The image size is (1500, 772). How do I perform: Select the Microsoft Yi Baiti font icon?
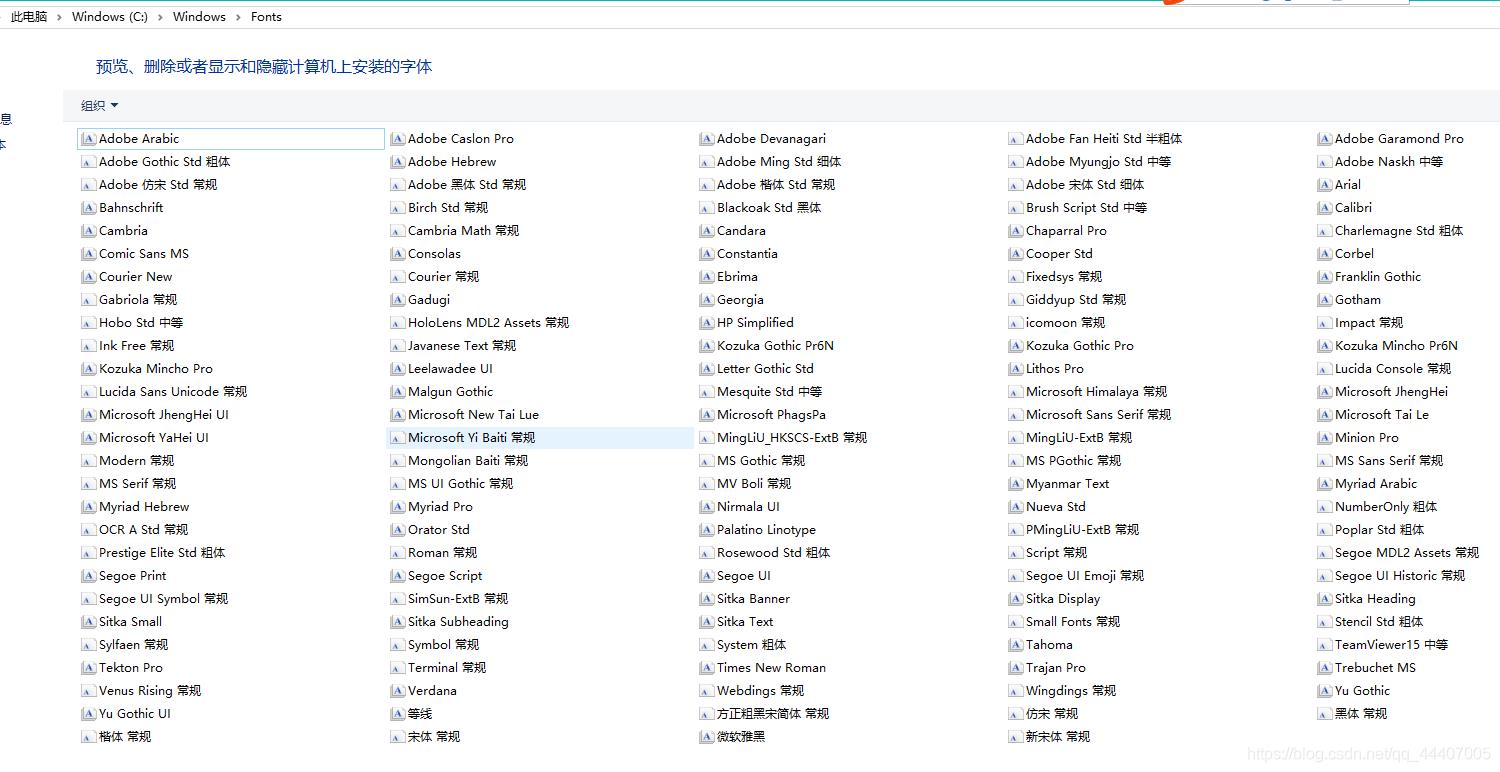(x=397, y=438)
